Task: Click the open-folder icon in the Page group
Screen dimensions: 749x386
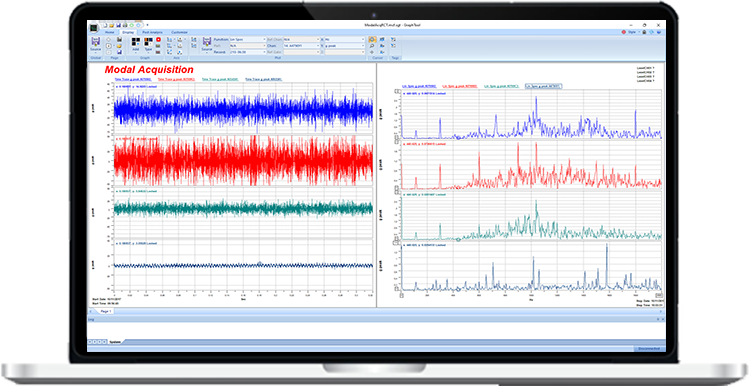Action: 119,46
